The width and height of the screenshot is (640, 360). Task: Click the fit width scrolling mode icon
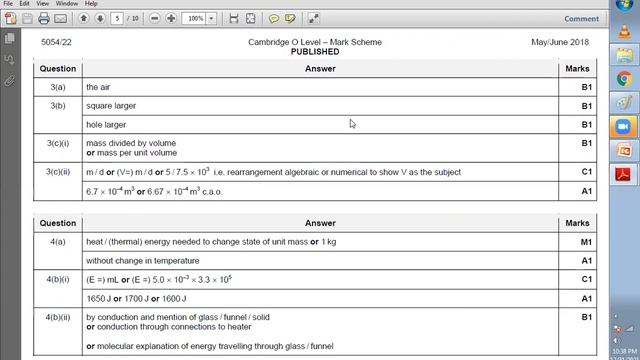click(x=233, y=18)
